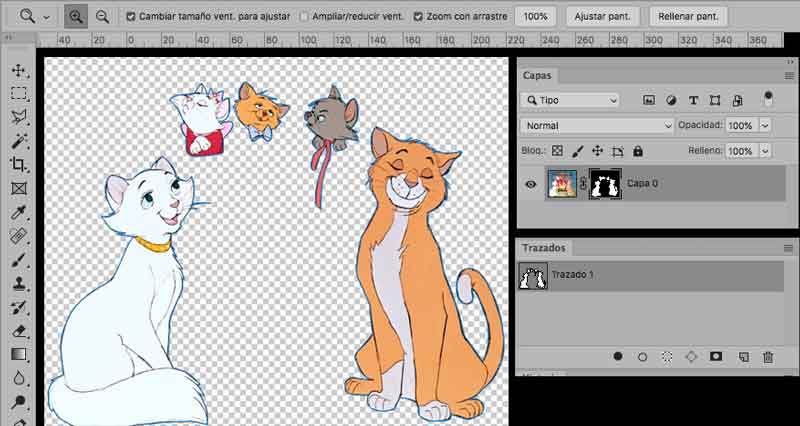Filter layers by smart objects icon
Image resolution: width=800 pixels, height=426 pixels.
point(737,101)
